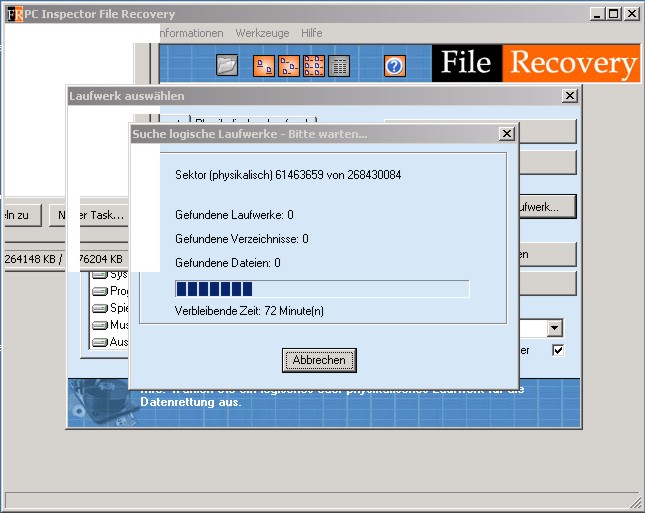
Task: Open the blue help question mark icon
Action: [x=394, y=66]
